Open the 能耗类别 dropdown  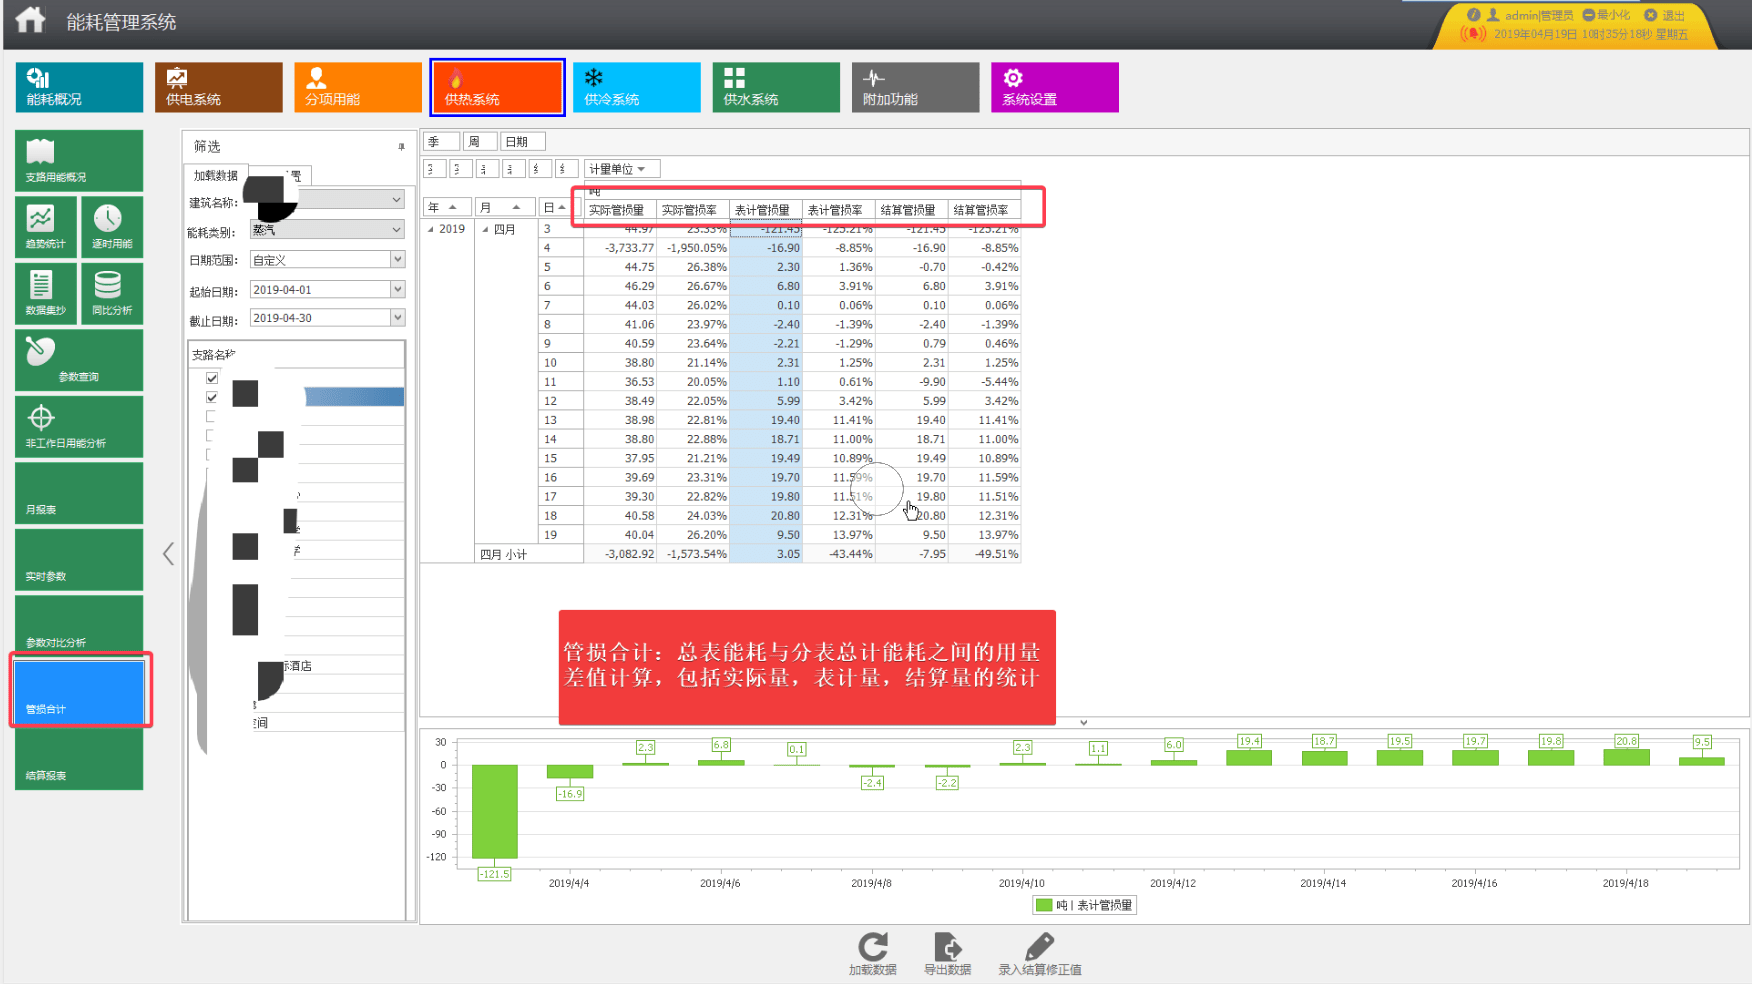click(327, 230)
